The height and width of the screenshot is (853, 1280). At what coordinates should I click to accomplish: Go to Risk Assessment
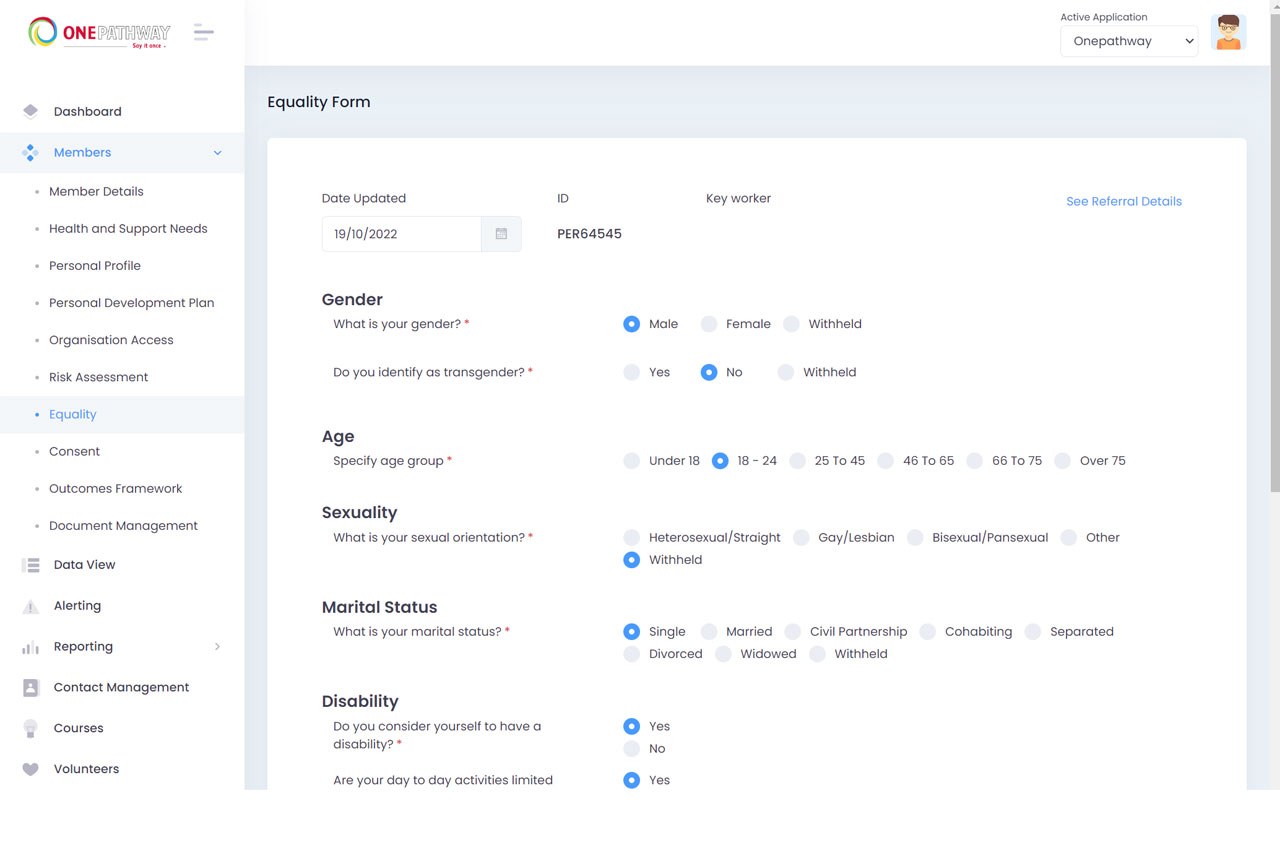coord(98,377)
